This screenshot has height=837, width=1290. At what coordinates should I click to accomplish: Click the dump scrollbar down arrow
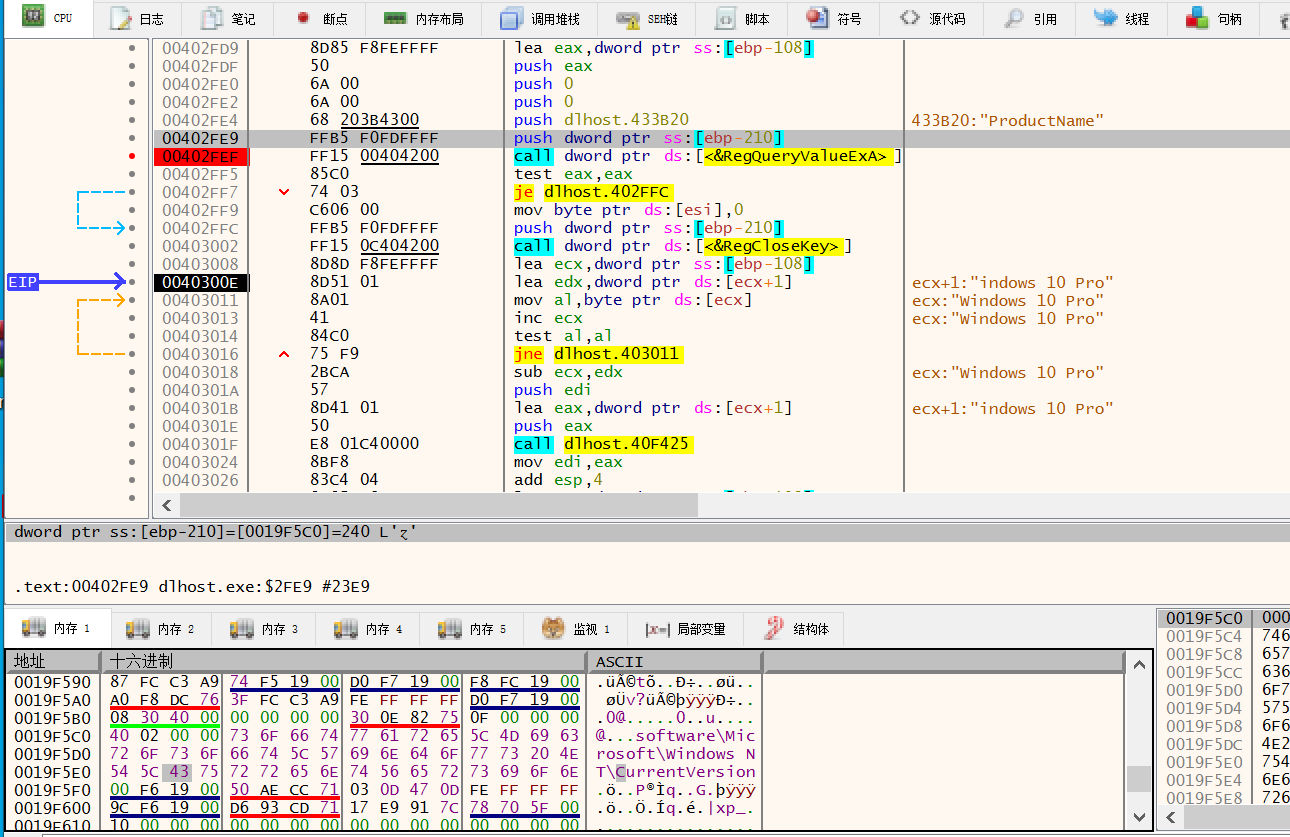(1138, 817)
